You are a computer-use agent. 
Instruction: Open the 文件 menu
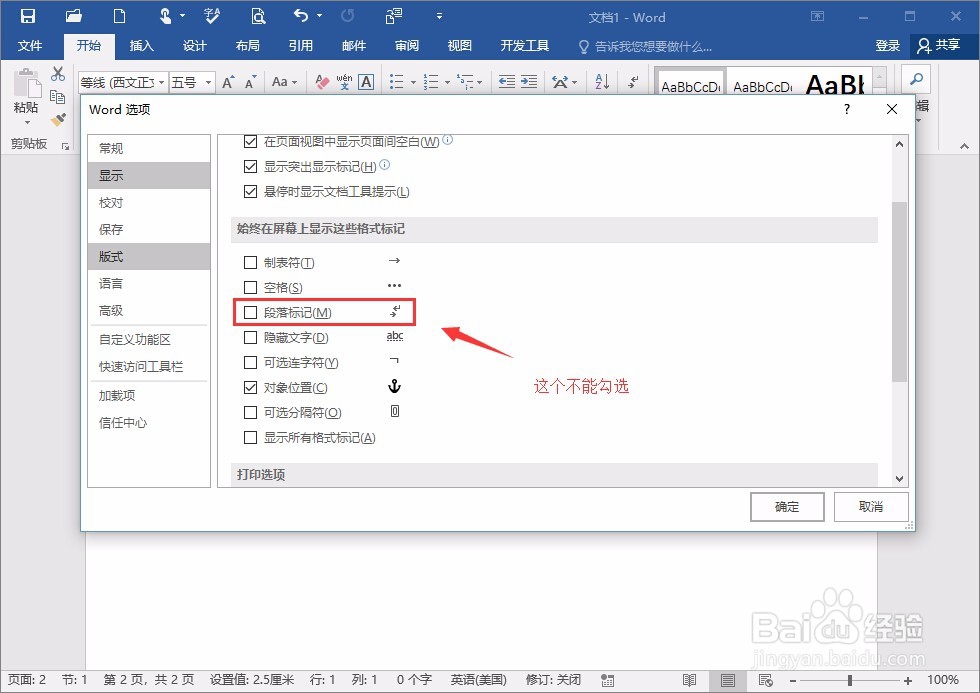[x=31, y=45]
